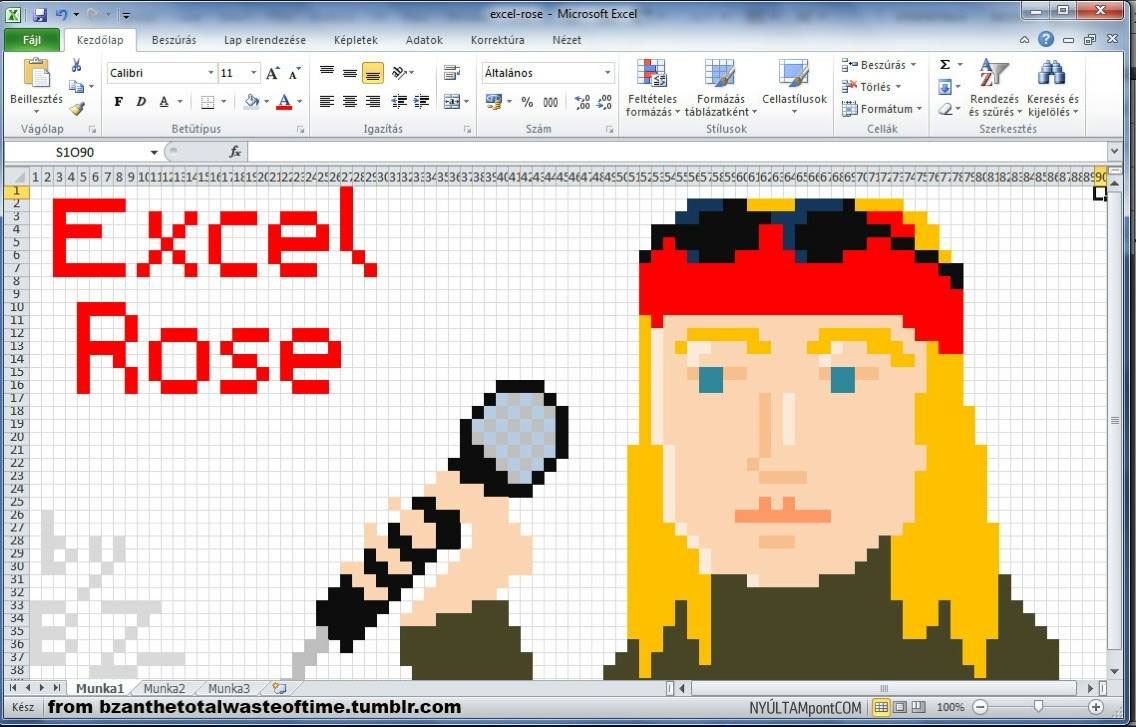Viewport: 1136px width, 727px height.
Task: Click the zoom slider handle
Action: pos(1038,707)
